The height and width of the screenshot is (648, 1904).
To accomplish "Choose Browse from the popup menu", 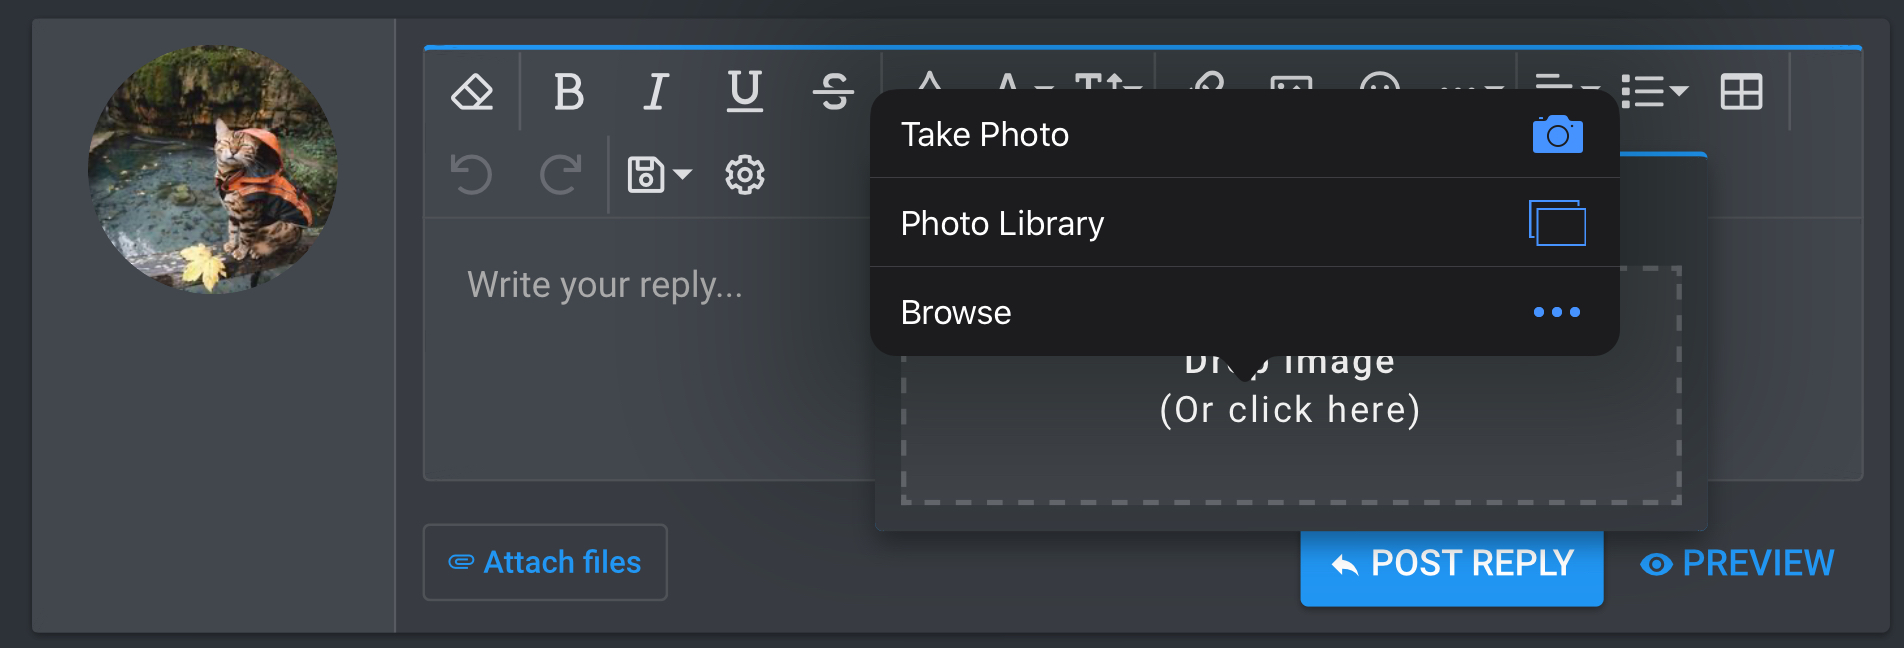I will (1244, 312).
